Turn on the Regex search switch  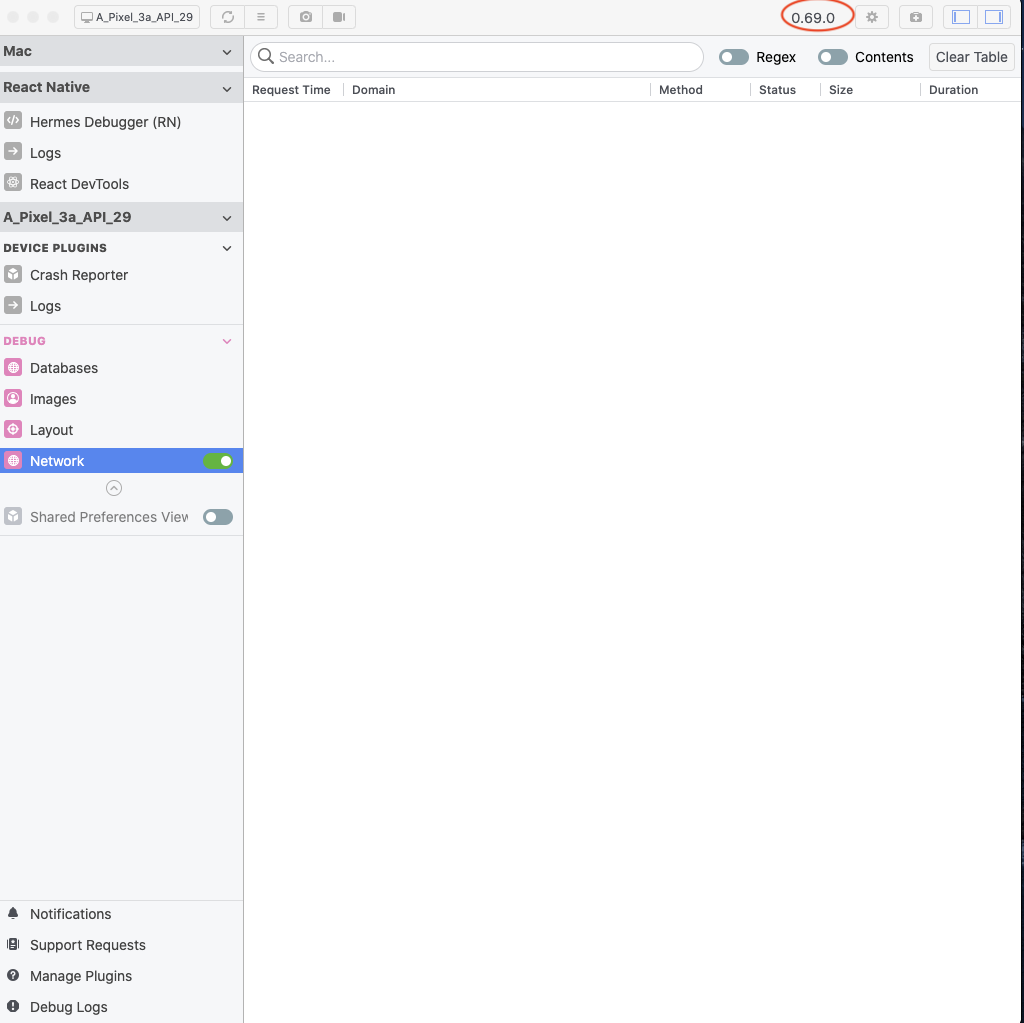click(x=733, y=57)
